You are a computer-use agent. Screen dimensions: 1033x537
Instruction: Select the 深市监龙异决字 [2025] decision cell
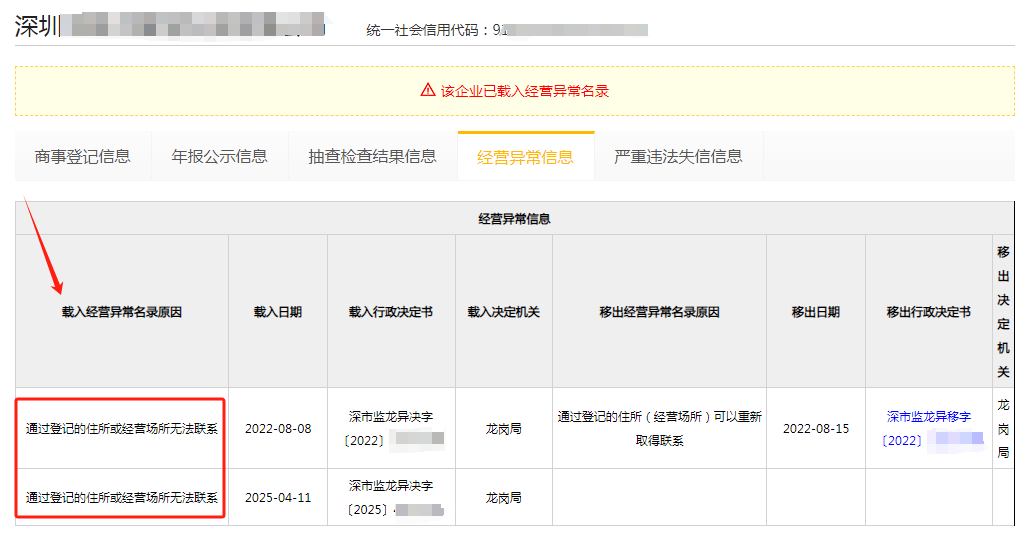391,497
